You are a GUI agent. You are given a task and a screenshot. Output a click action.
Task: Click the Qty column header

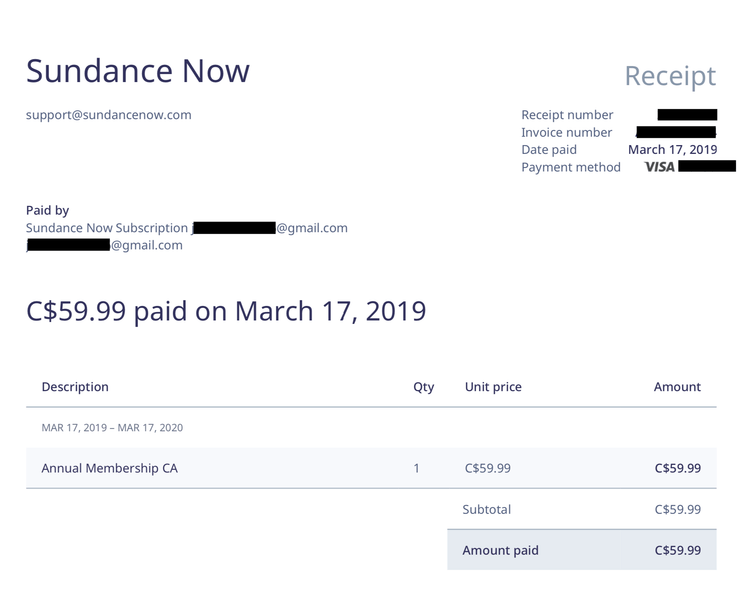(x=424, y=387)
